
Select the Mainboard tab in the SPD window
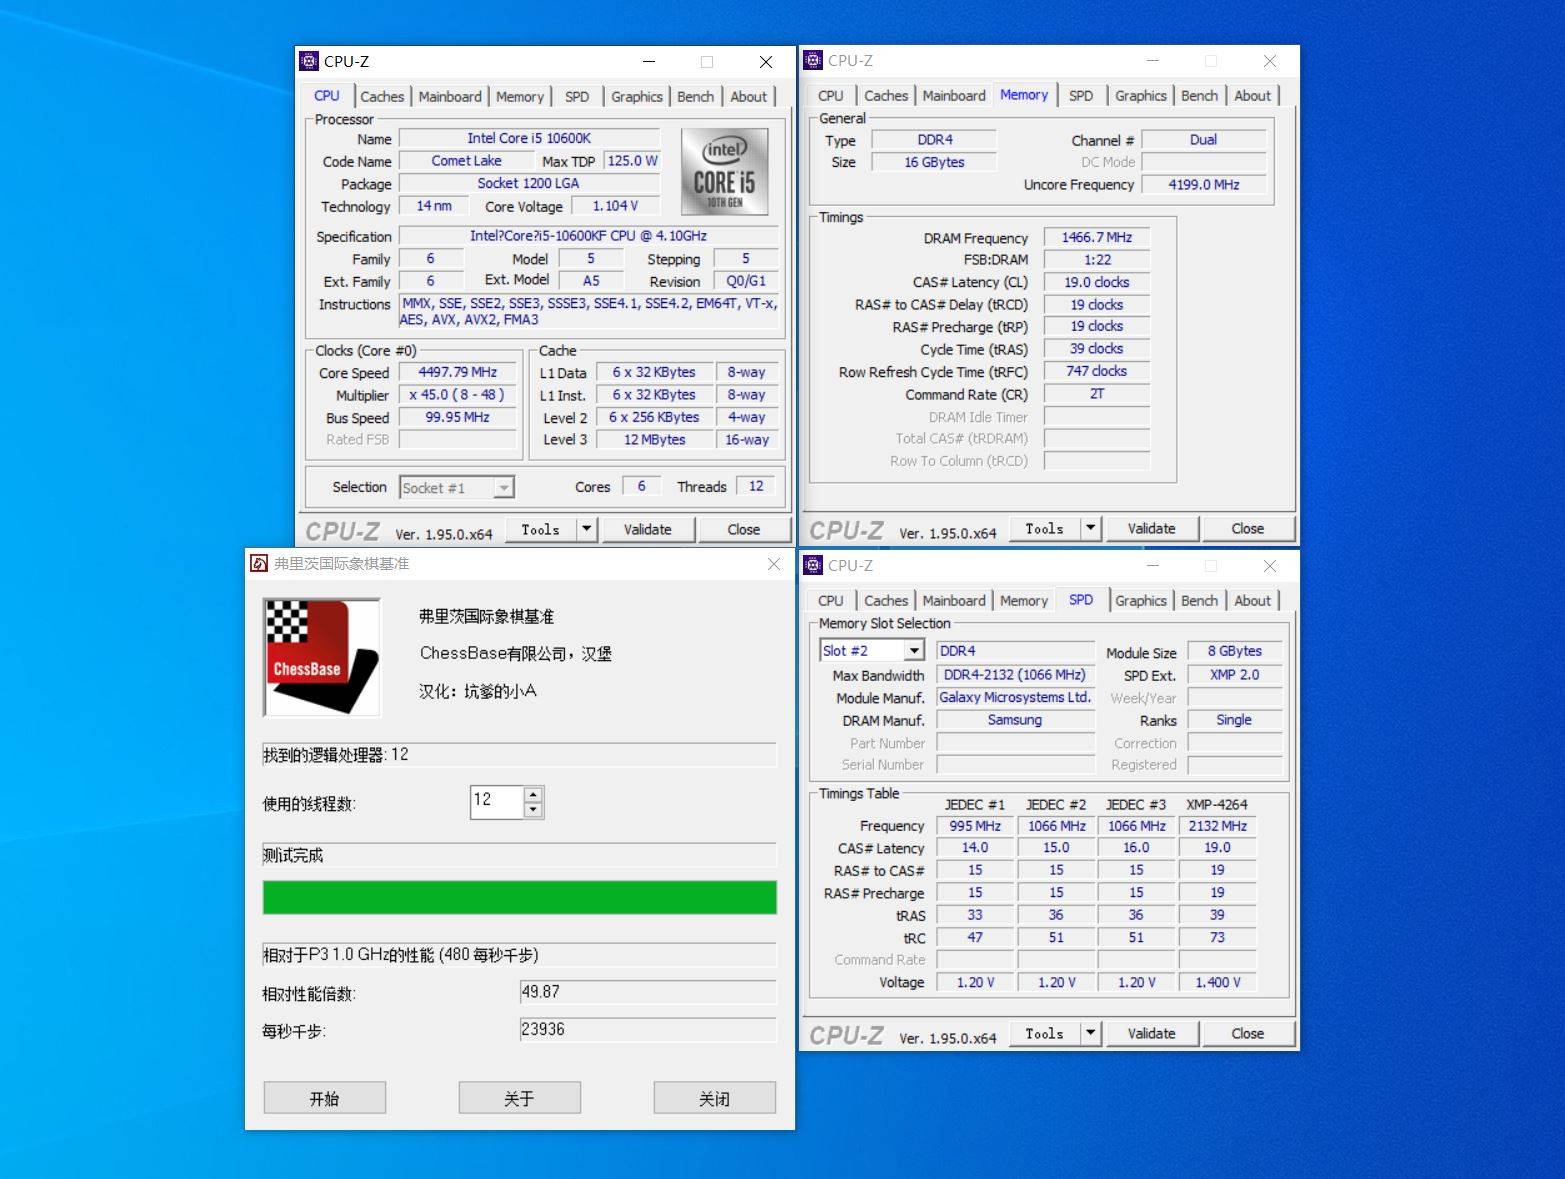pos(954,601)
